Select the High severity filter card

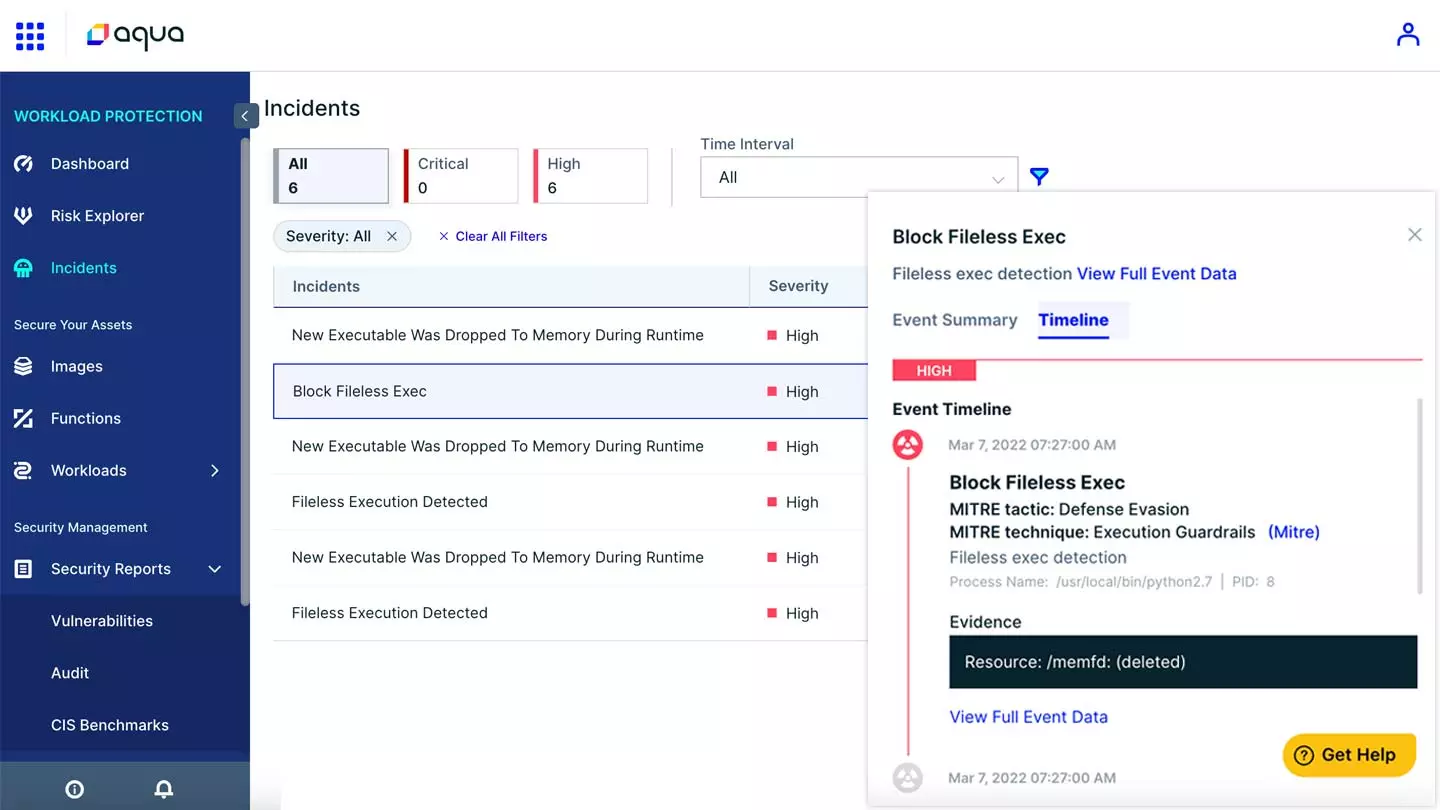(591, 176)
